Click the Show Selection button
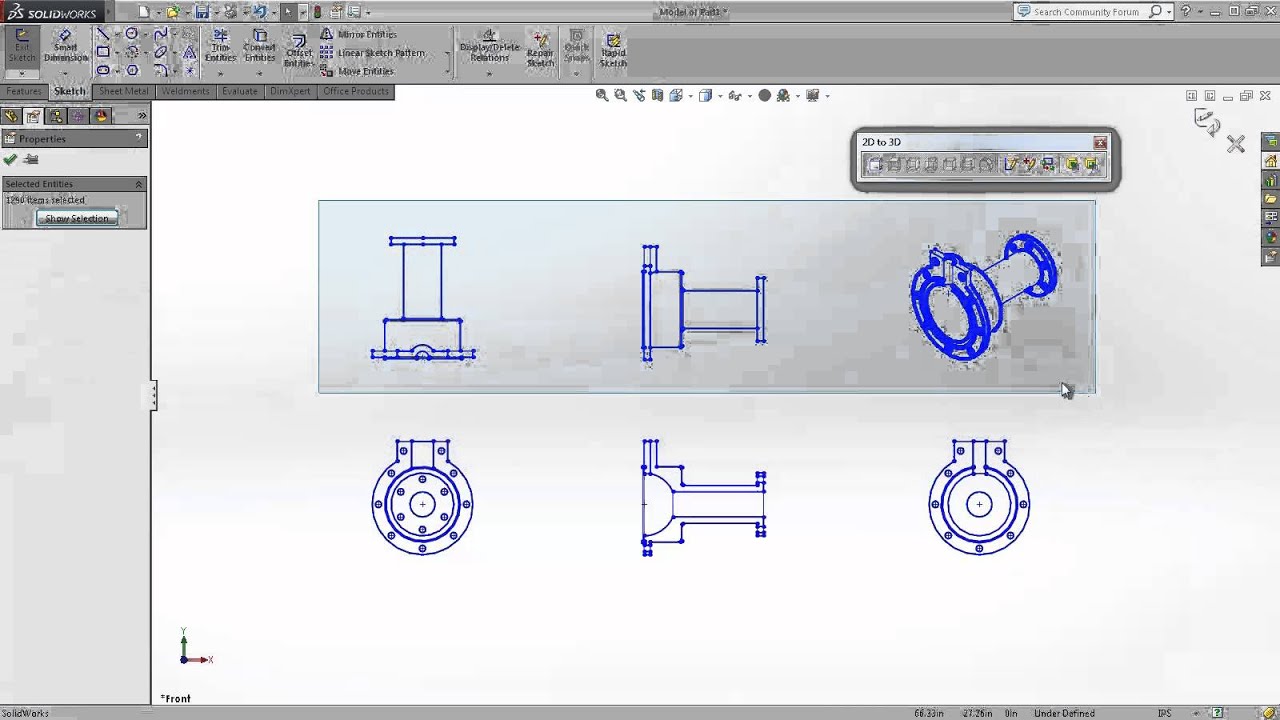This screenshot has height=720, width=1280. 77,218
